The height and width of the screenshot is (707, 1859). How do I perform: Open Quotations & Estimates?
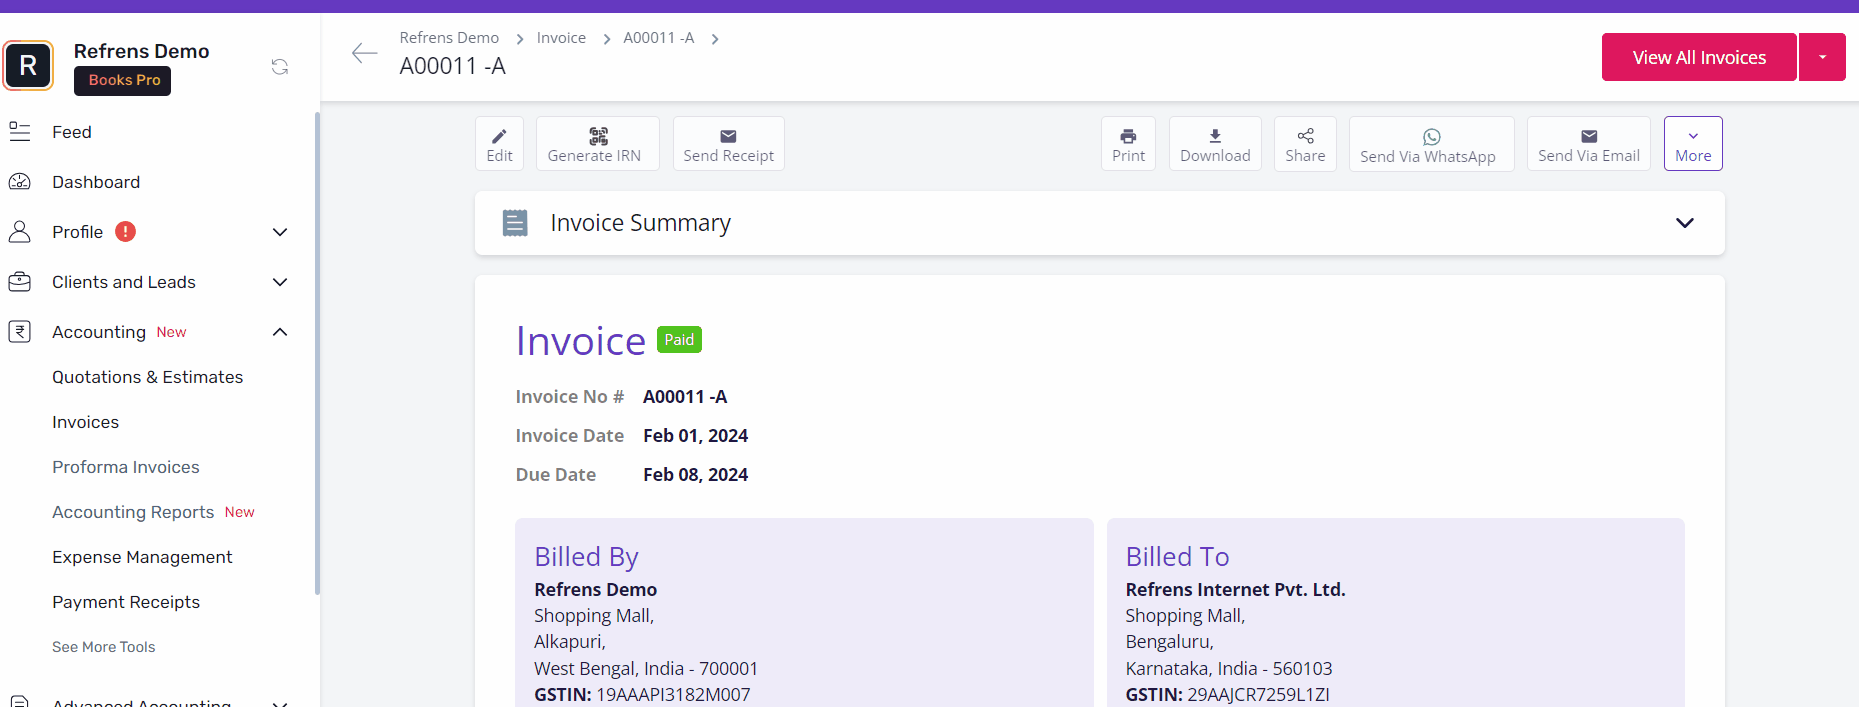(147, 377)
